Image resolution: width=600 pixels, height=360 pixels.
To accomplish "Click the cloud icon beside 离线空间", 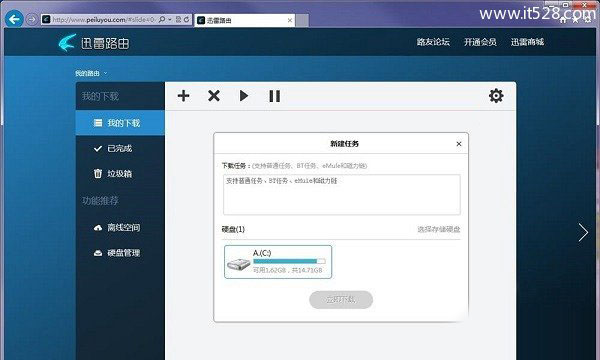I will tap(98, 228).
